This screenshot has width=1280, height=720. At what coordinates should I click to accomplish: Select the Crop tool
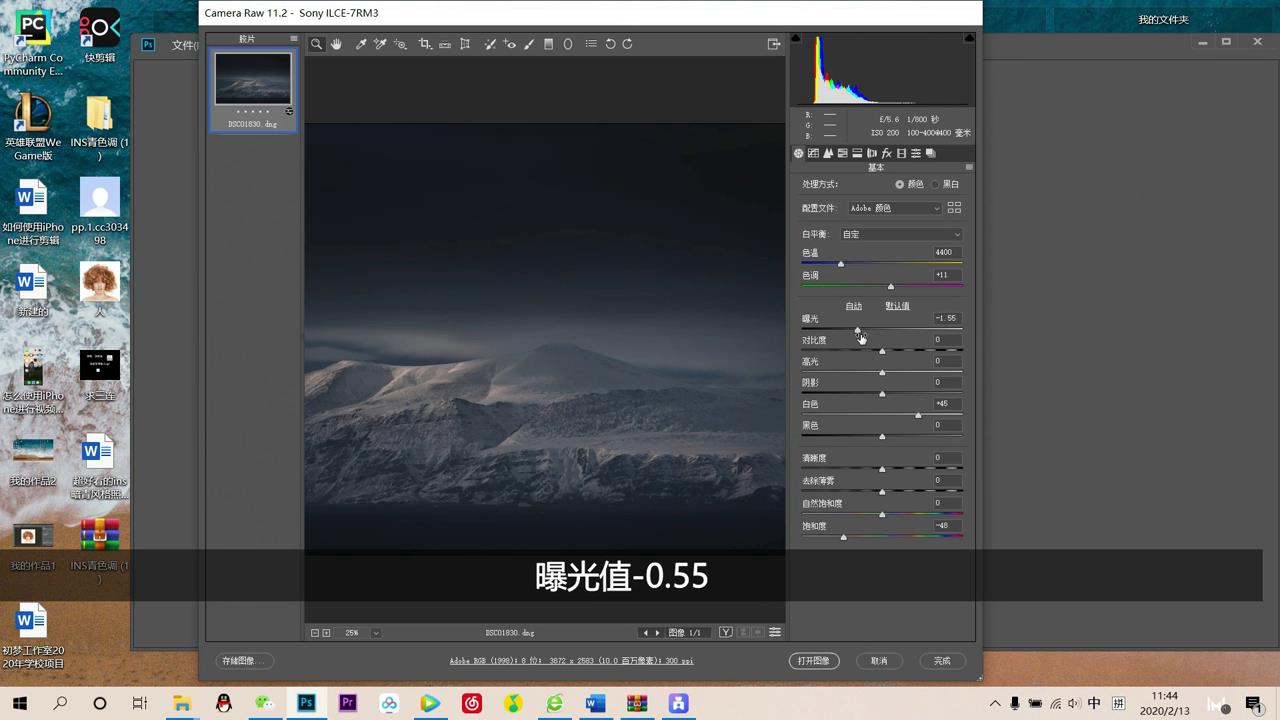point(425,44)
